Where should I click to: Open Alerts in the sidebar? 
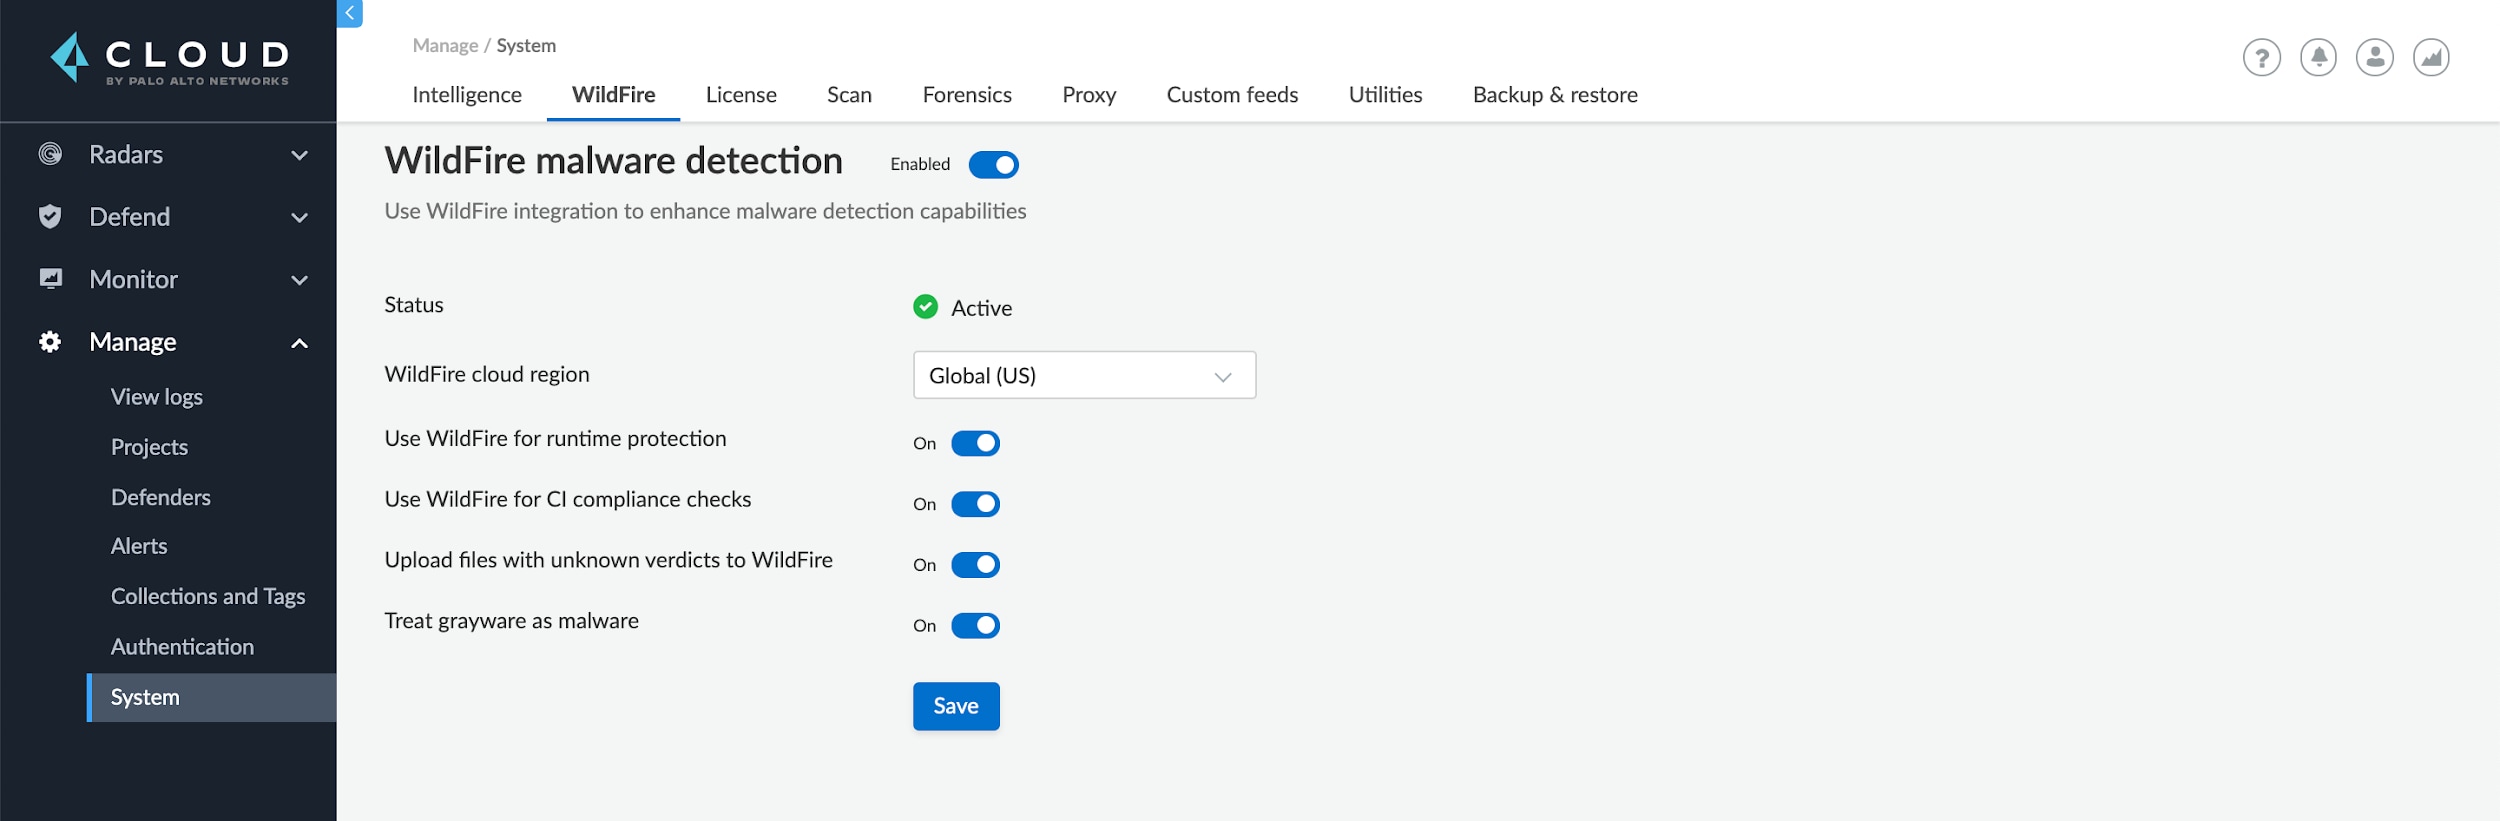coord(139,546)
